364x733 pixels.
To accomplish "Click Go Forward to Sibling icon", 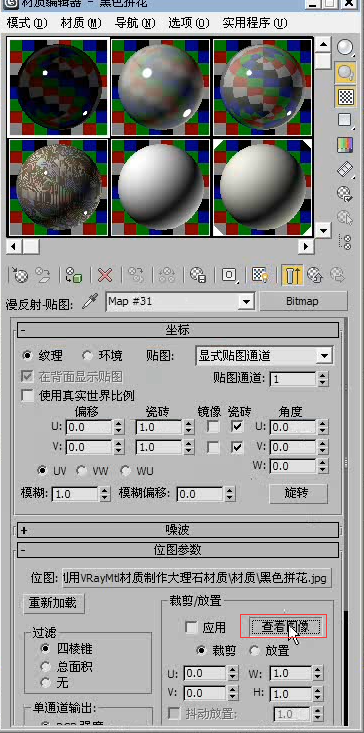I will pyautogui.click(x=337, y=274).
